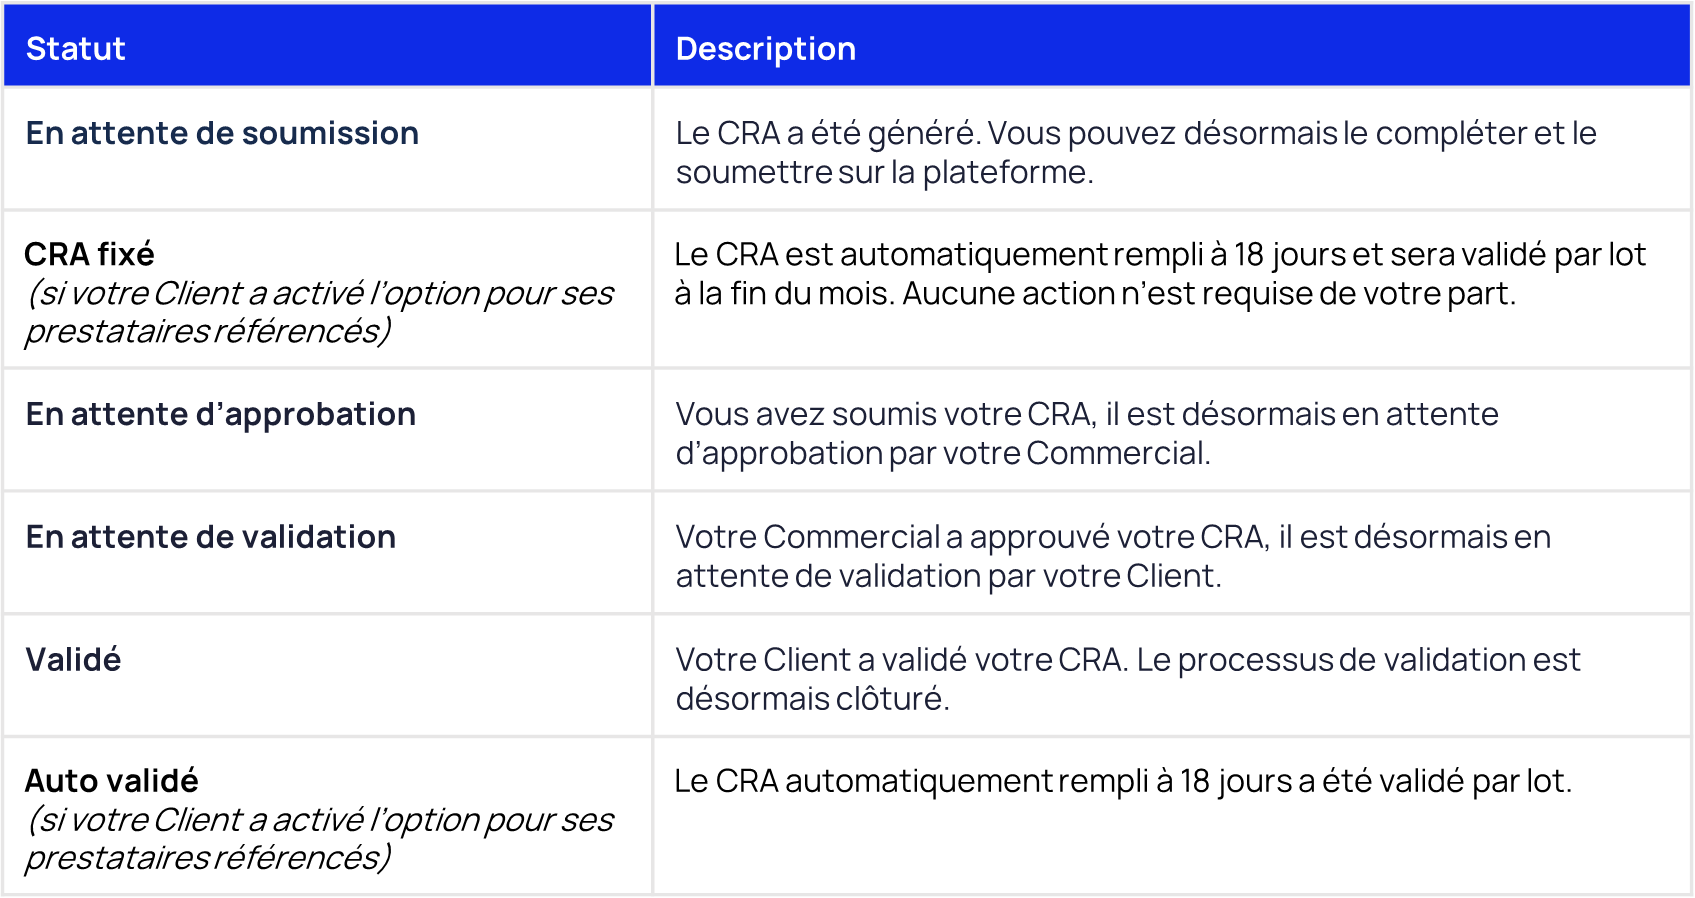Click description "Le CRA est automatiquement rempli"
This screenshot has width=1695, height=898.
point(1160,254)
